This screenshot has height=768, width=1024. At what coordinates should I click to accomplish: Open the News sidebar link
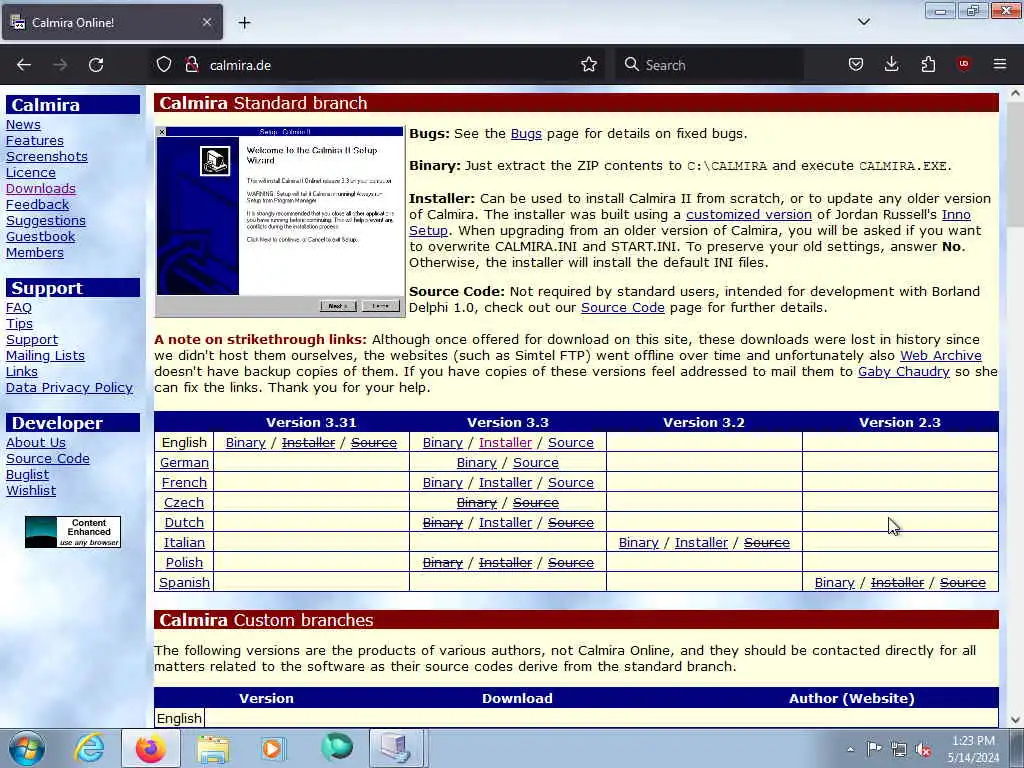23,125
